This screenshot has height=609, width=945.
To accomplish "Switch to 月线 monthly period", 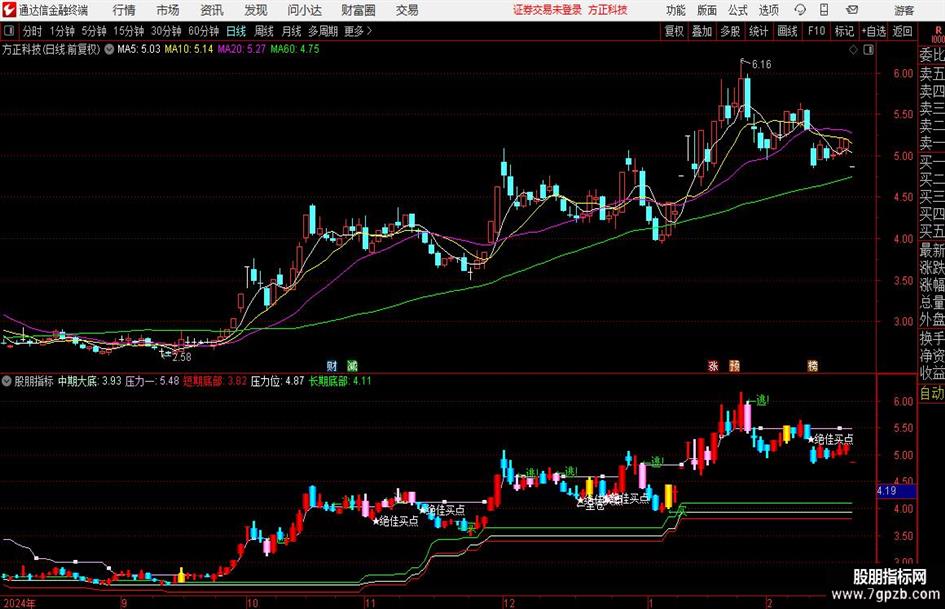I will (x=292, y=31).
